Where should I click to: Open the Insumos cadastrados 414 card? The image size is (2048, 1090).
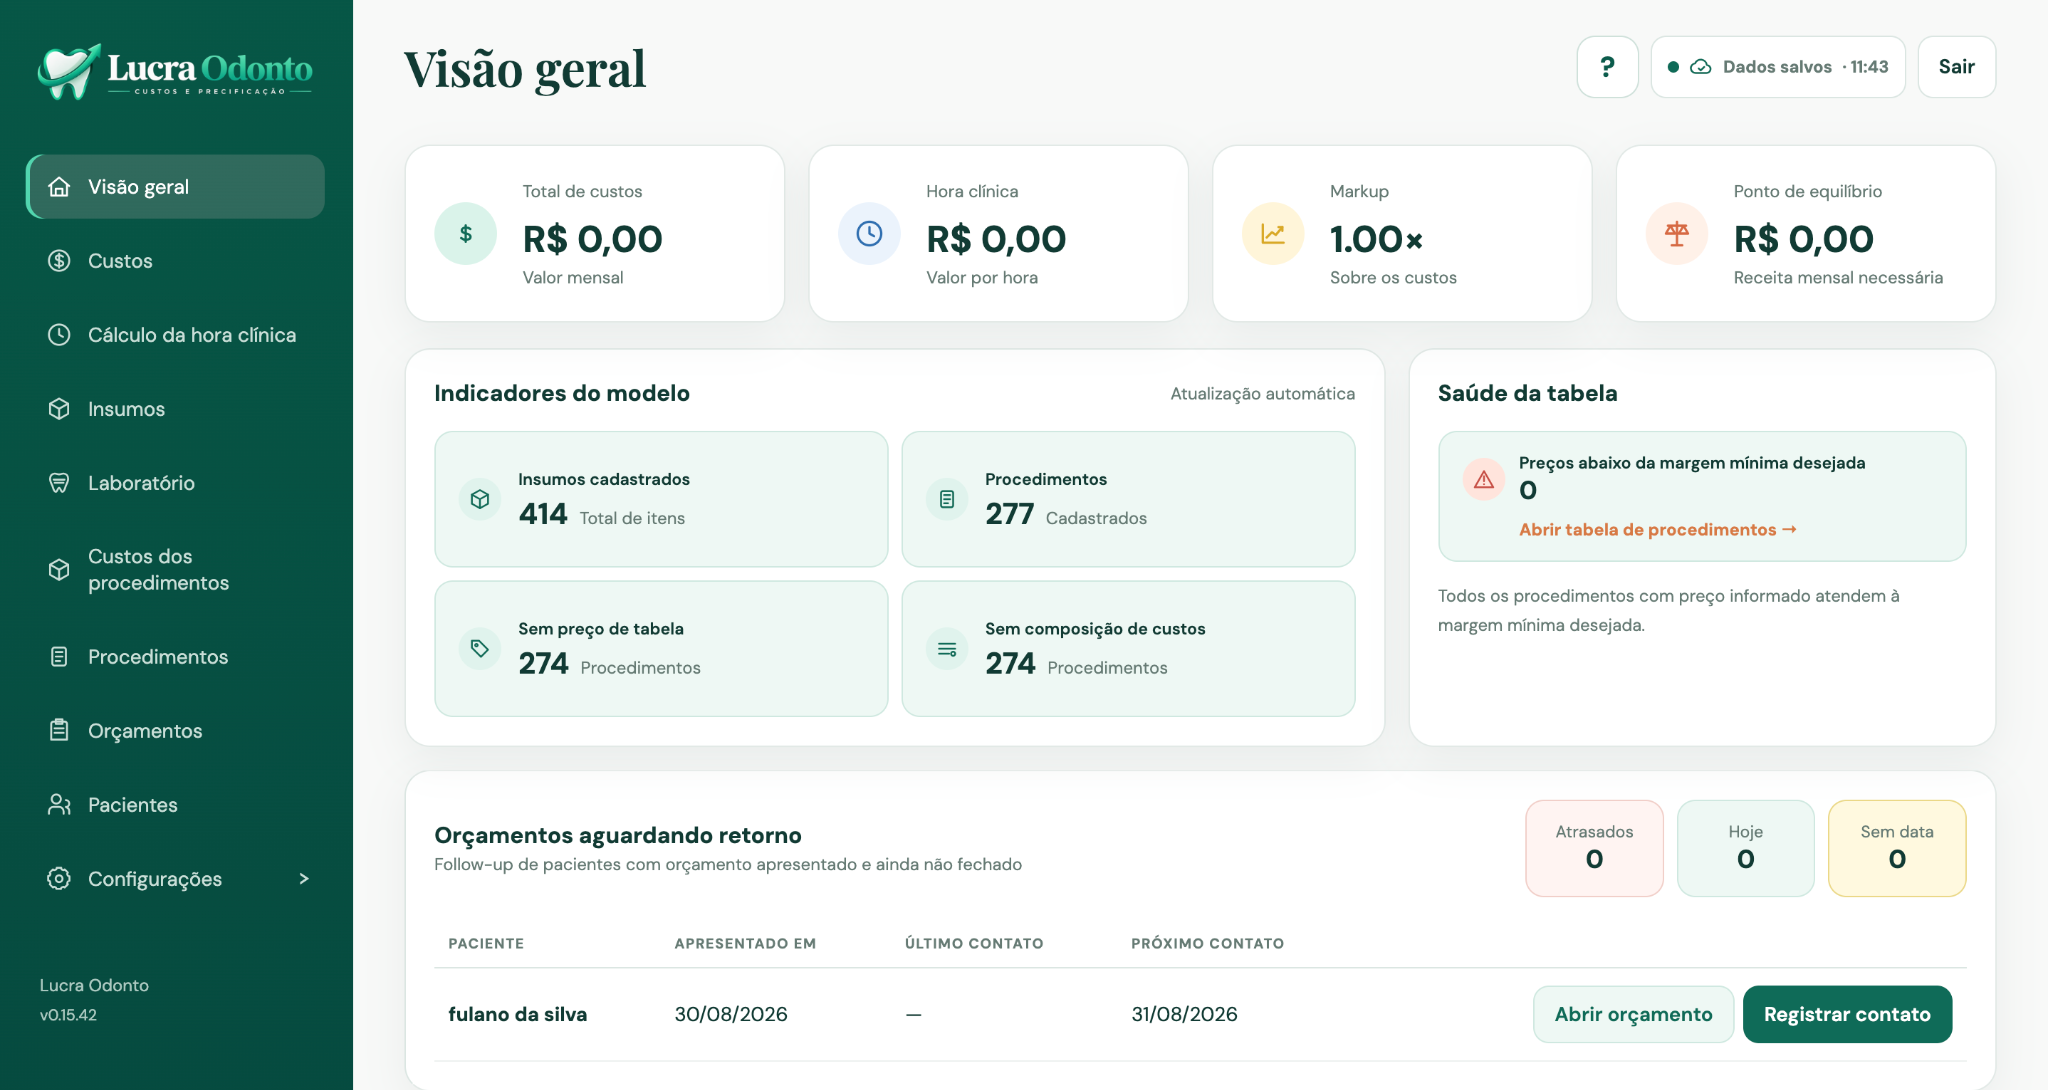661,499
